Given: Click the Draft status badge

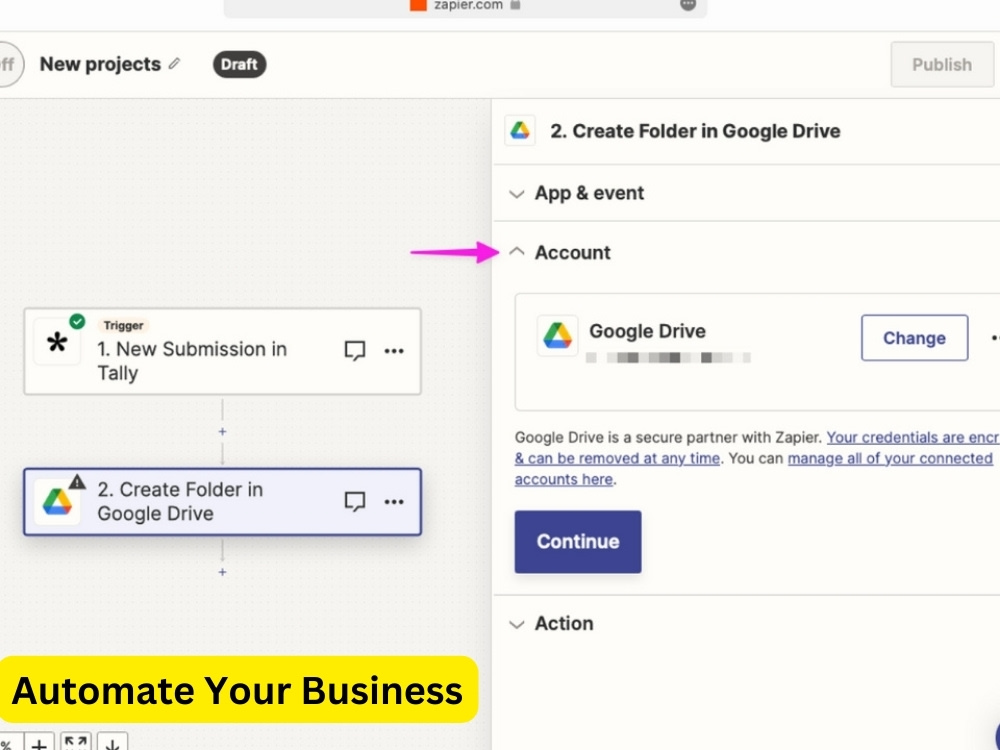Looking at the screenshot, I should (239, 64).
